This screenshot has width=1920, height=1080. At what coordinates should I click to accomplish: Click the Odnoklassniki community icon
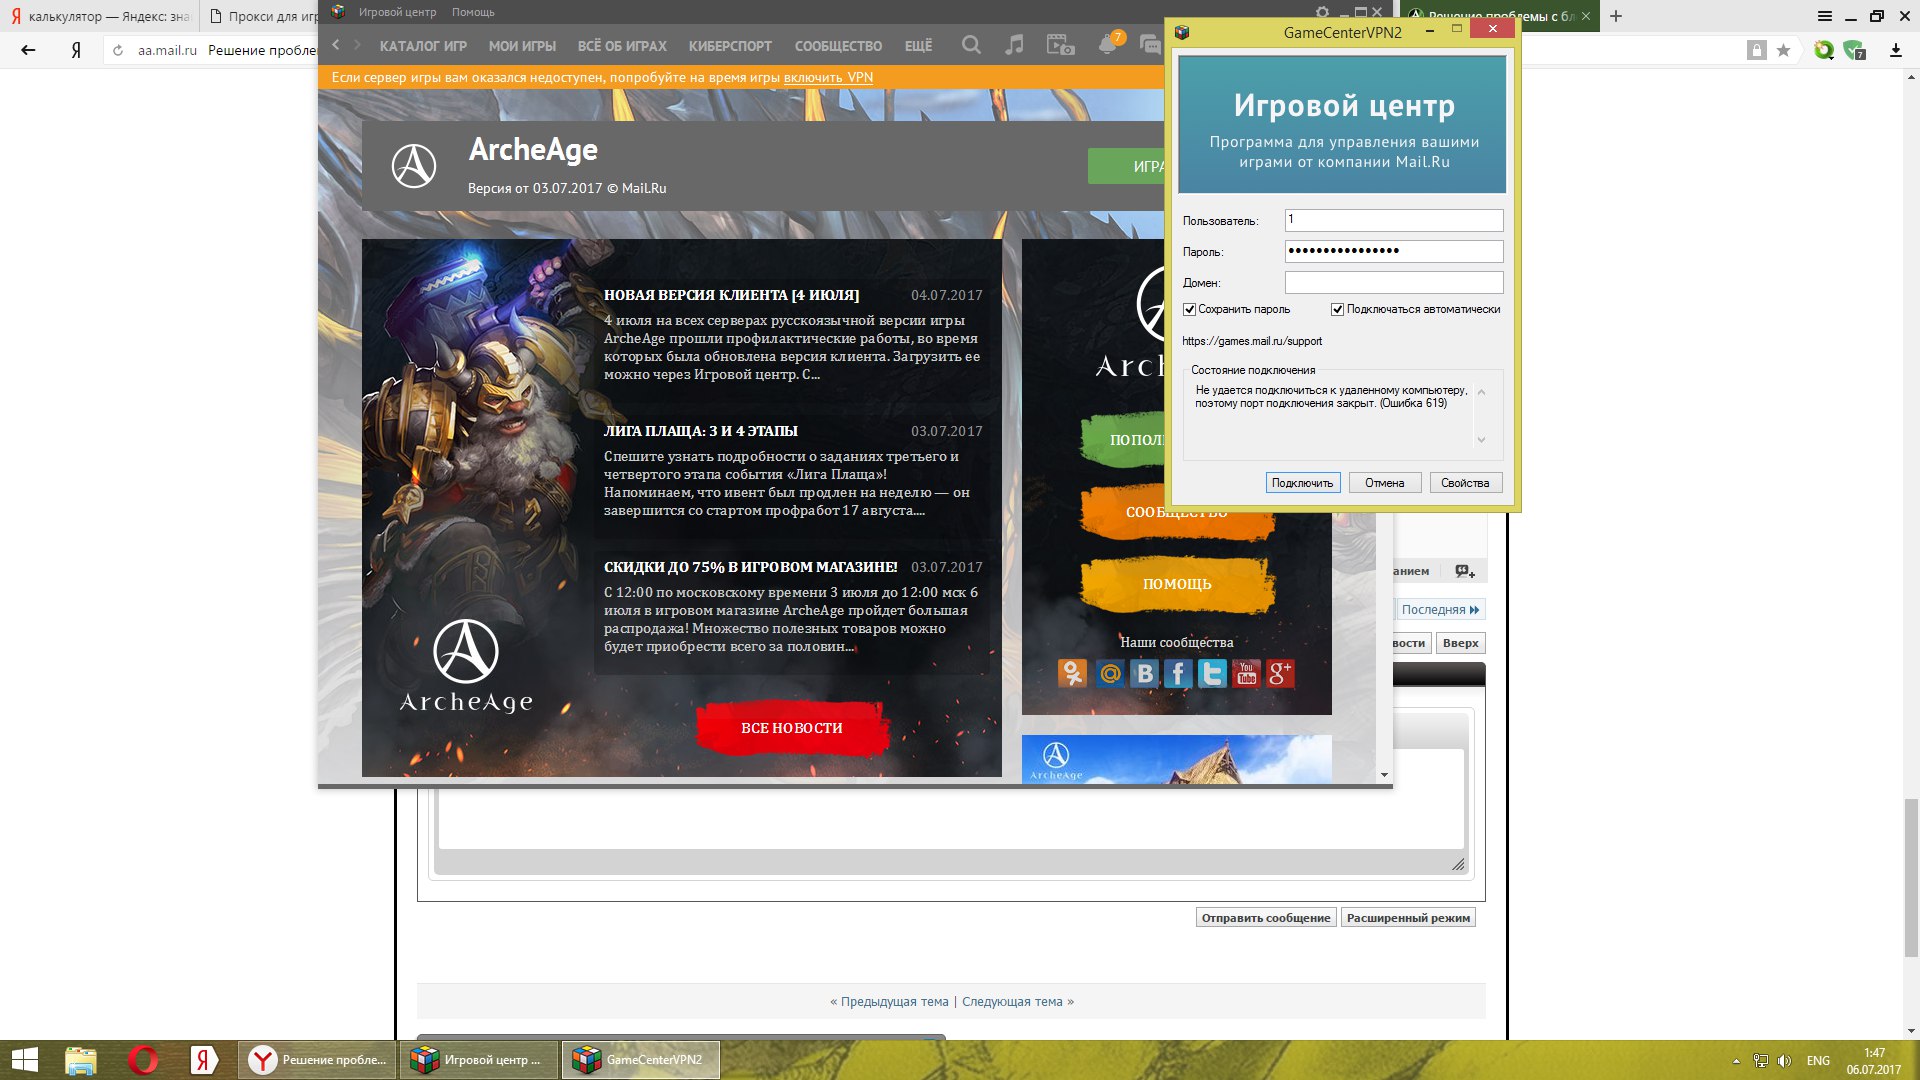1072,674
